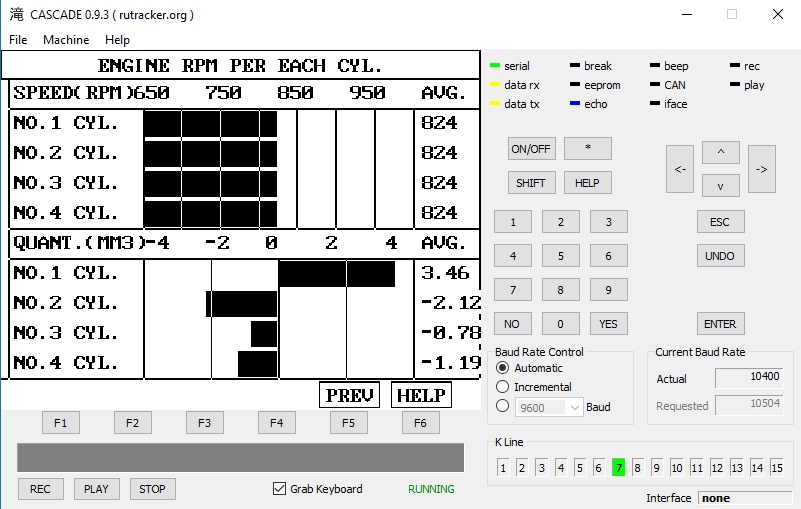The width and height of the screenshot is (801, 509).
Task: Click the ENTER button
Action: [x=720, y=324]
